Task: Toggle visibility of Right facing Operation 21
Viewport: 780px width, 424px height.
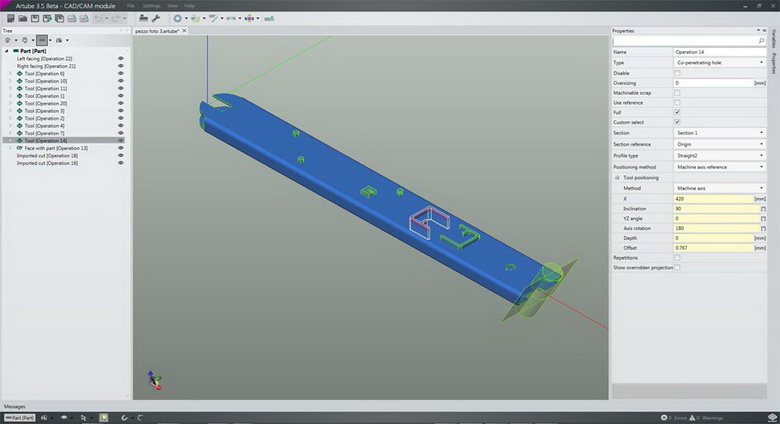Action: click(121, 66)
